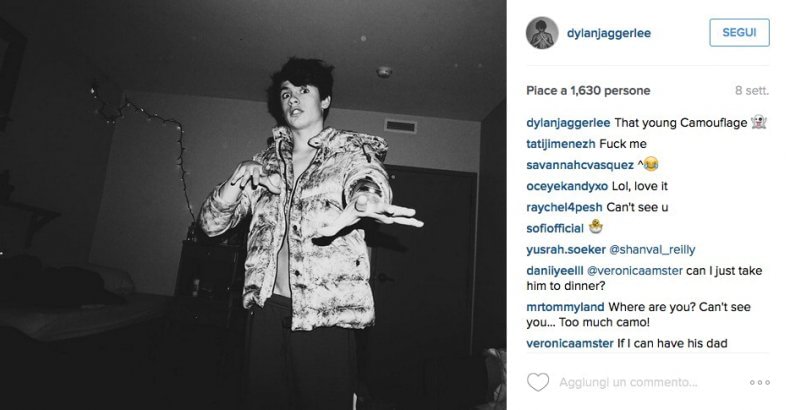This screenshot has width=790, height=410.
Task: Open dylanjaggerlee profile avatar picture
Action: click(542, 33)
